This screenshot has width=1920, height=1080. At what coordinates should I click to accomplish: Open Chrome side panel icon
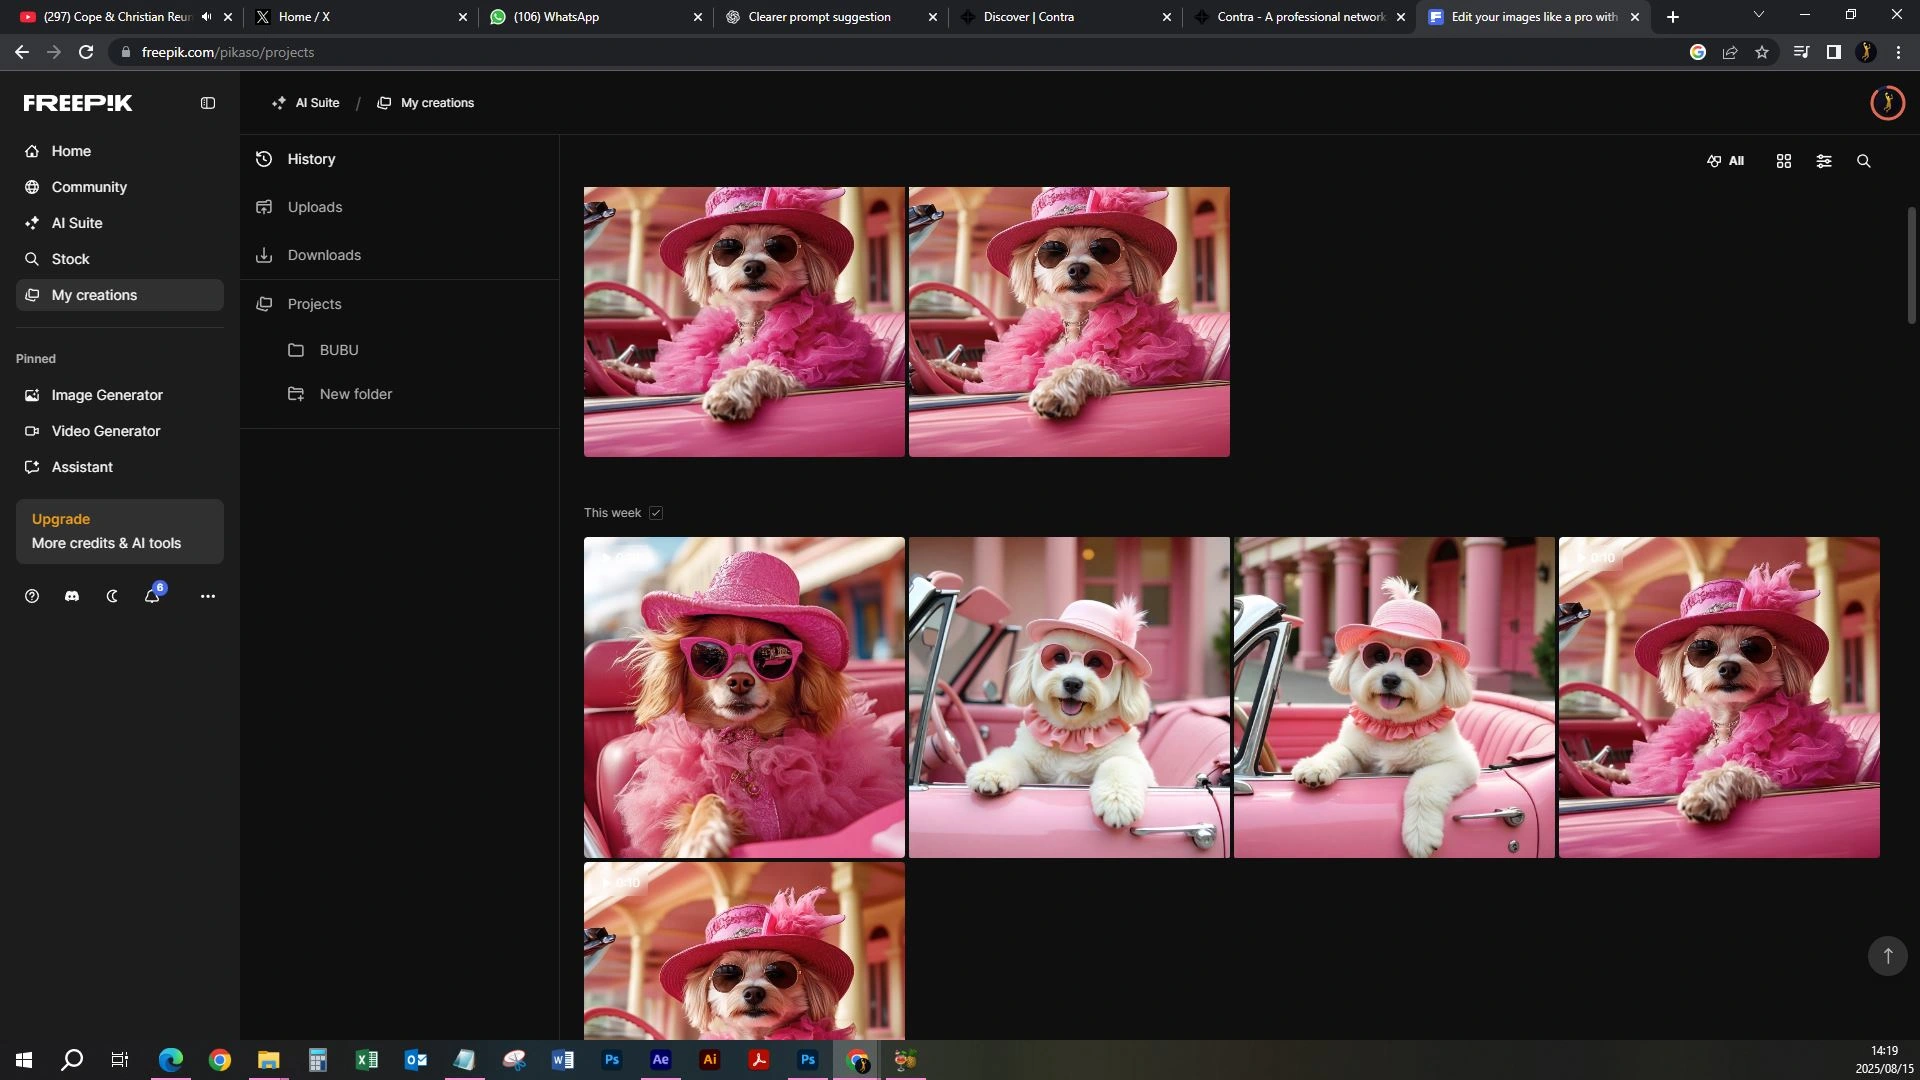[1834, 52]
